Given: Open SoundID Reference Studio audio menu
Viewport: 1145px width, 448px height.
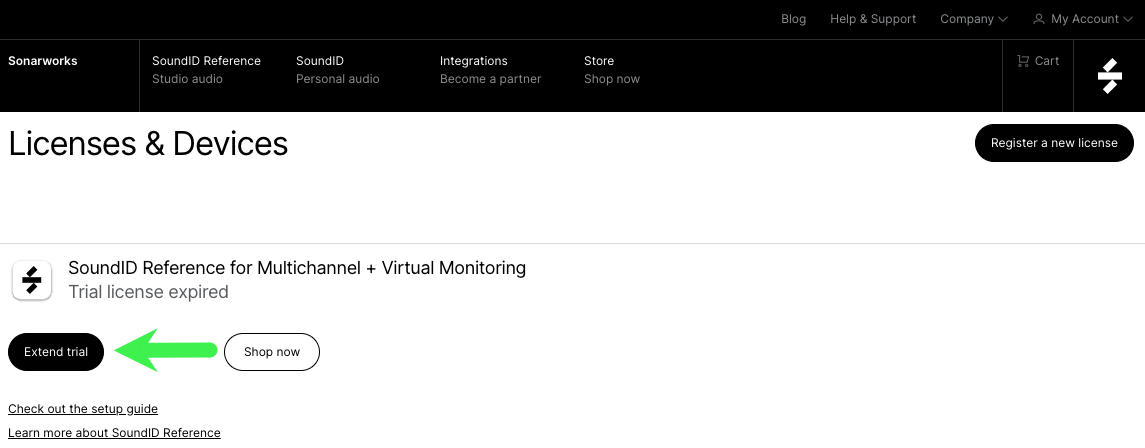Looking at the screenshot, I should [x=206, y=69].
